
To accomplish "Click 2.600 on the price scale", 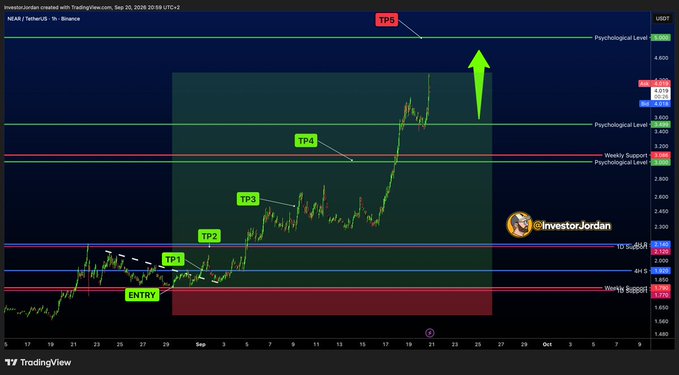I will point(661,197).
